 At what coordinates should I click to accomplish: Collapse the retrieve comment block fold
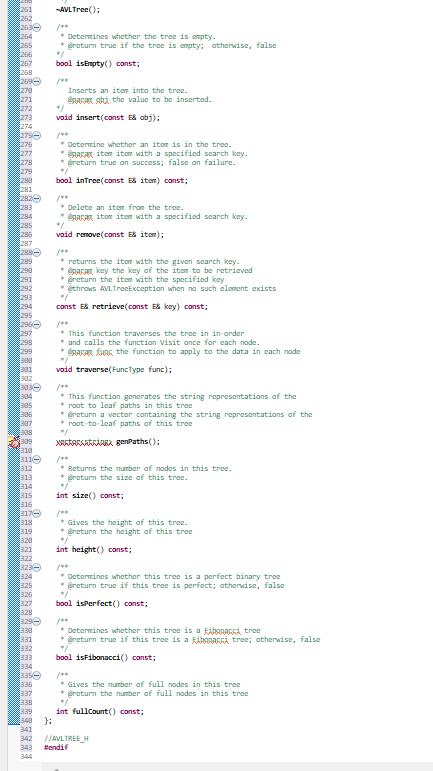37,253
